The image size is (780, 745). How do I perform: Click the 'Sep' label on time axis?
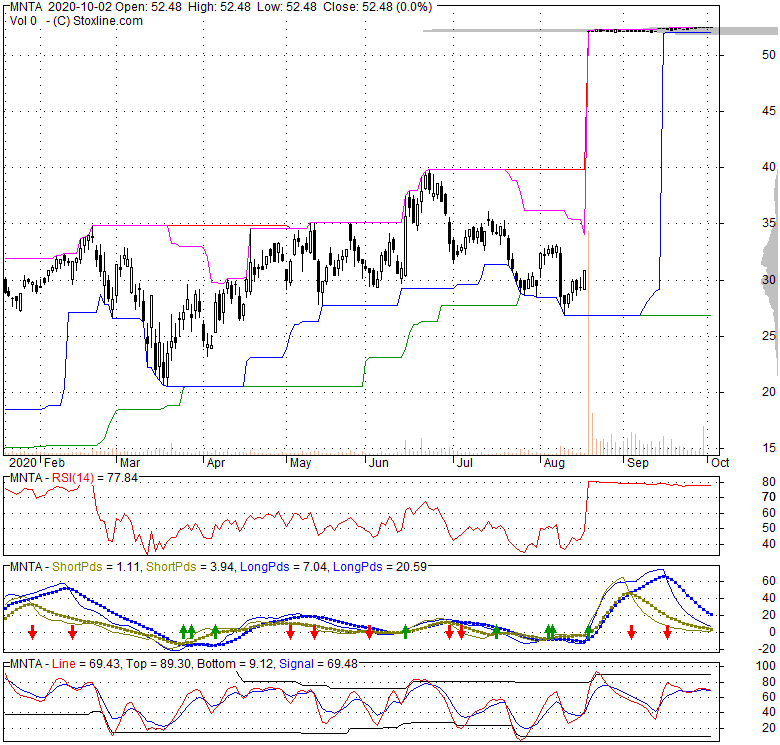[638, 463]
